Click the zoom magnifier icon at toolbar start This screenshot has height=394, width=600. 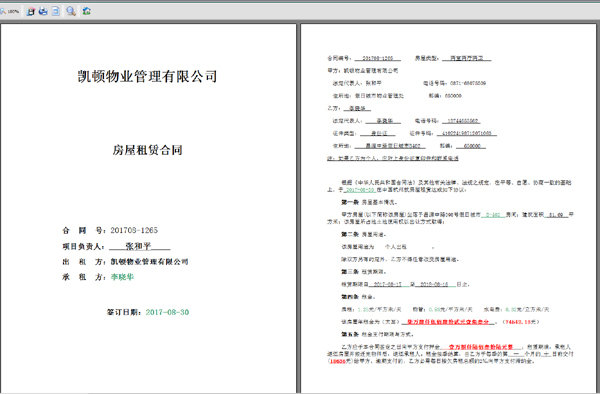coord(2,11)
